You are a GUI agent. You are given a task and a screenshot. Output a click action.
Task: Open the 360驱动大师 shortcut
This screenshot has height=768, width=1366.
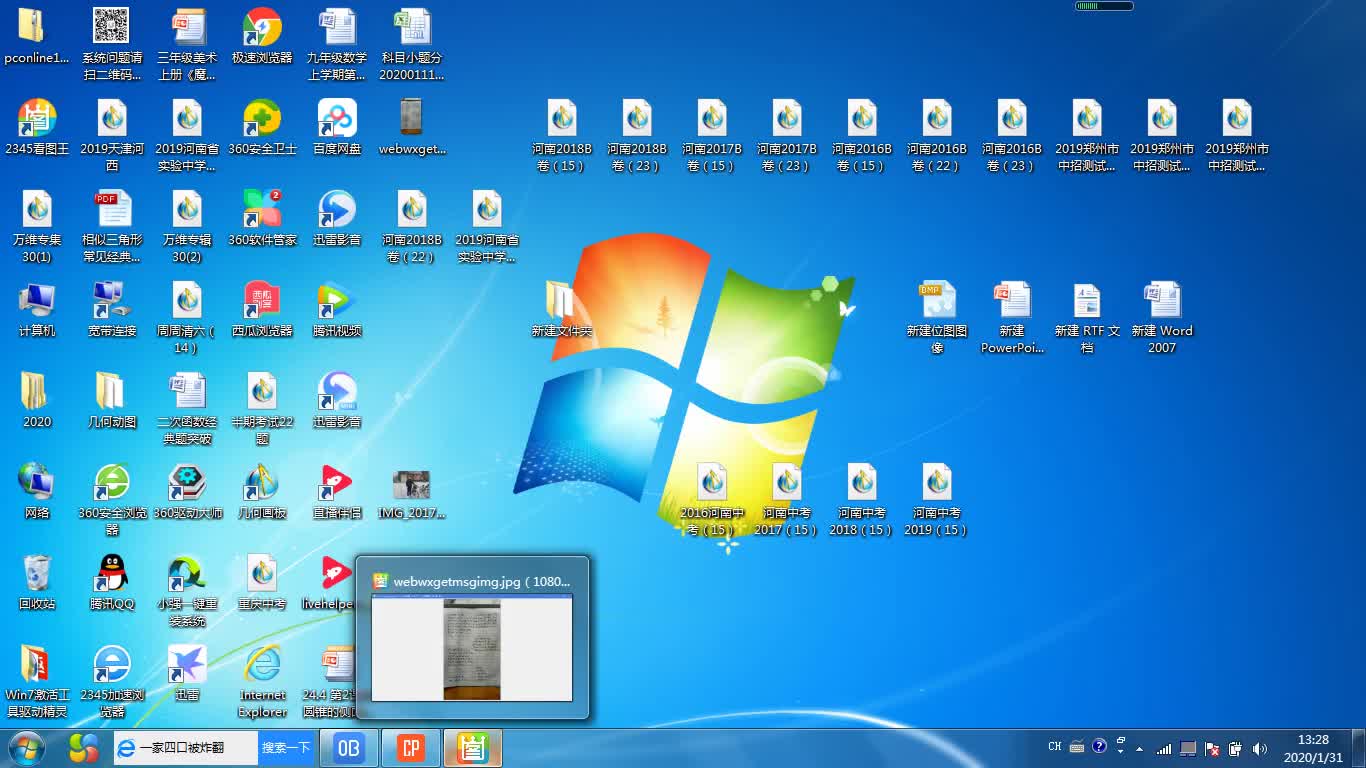pyautogui.click(x=187, y=491)
